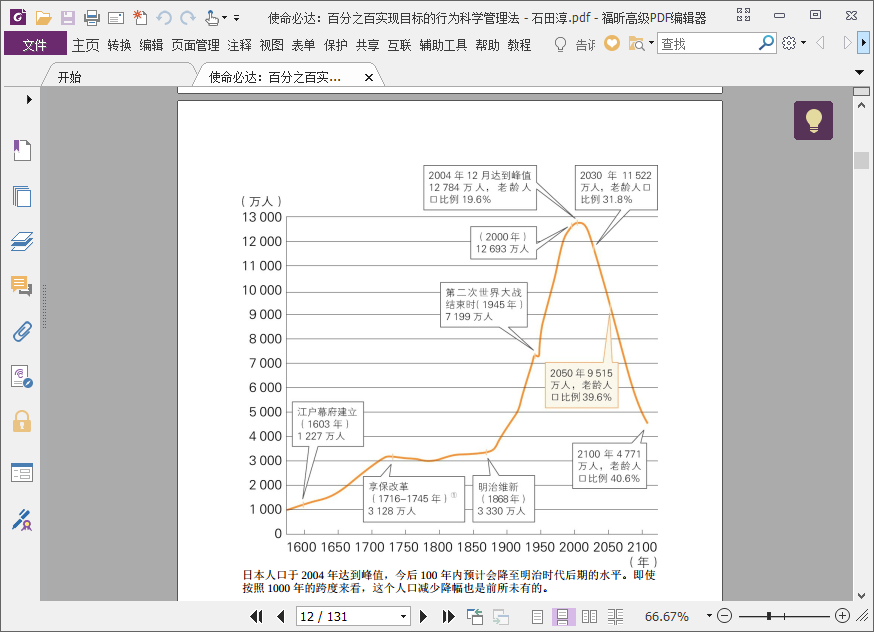The height and width of the screenshot is (632, 874).
Task: Open the pen and ribbon certificate panel
Action: click(22, 519)
